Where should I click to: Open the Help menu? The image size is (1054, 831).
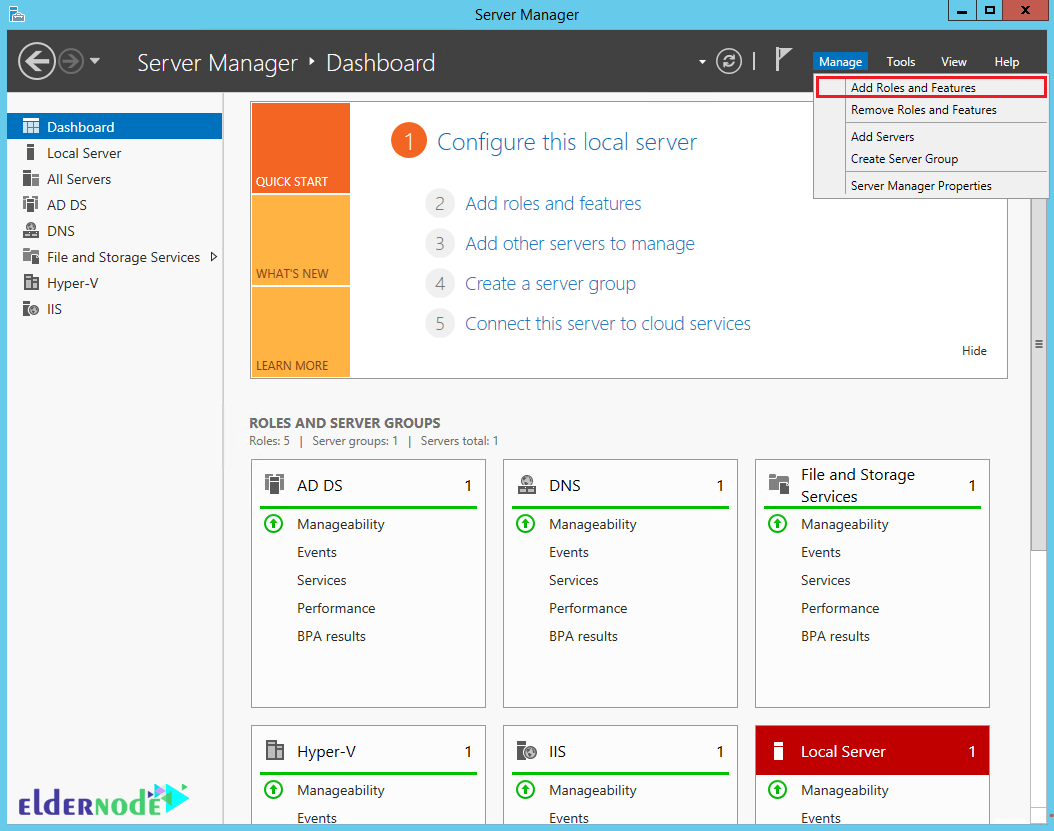tap(1006, 62)
